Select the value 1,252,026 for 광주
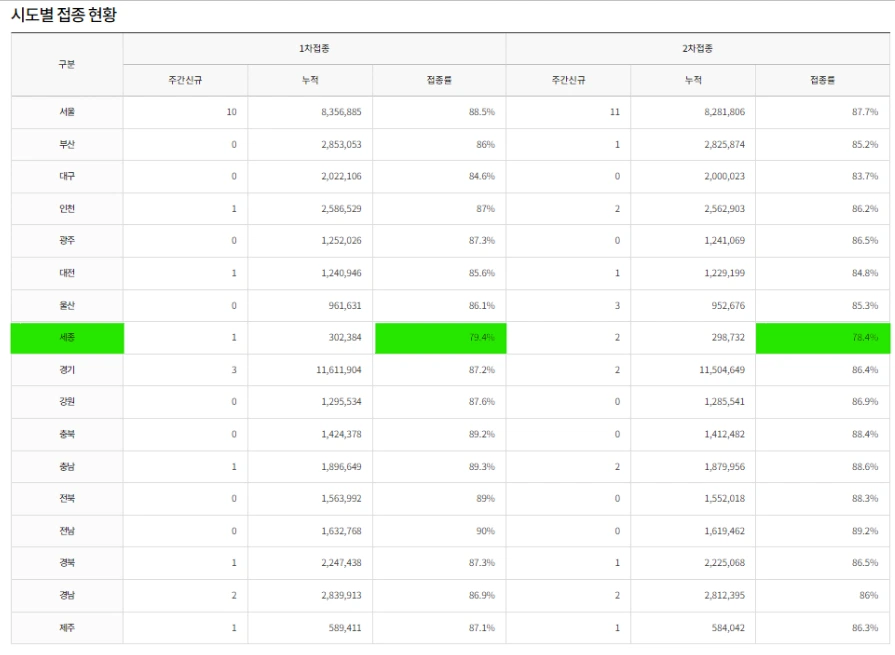Screen dimensions: 895x655 [341, 241]
